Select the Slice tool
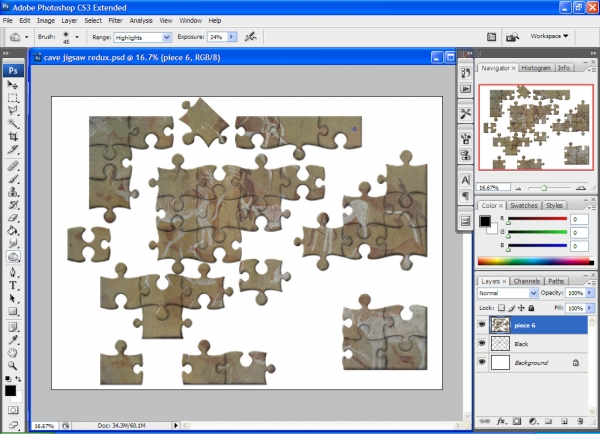Viewport: 600px width, 434px height. (x=13, y=150)
